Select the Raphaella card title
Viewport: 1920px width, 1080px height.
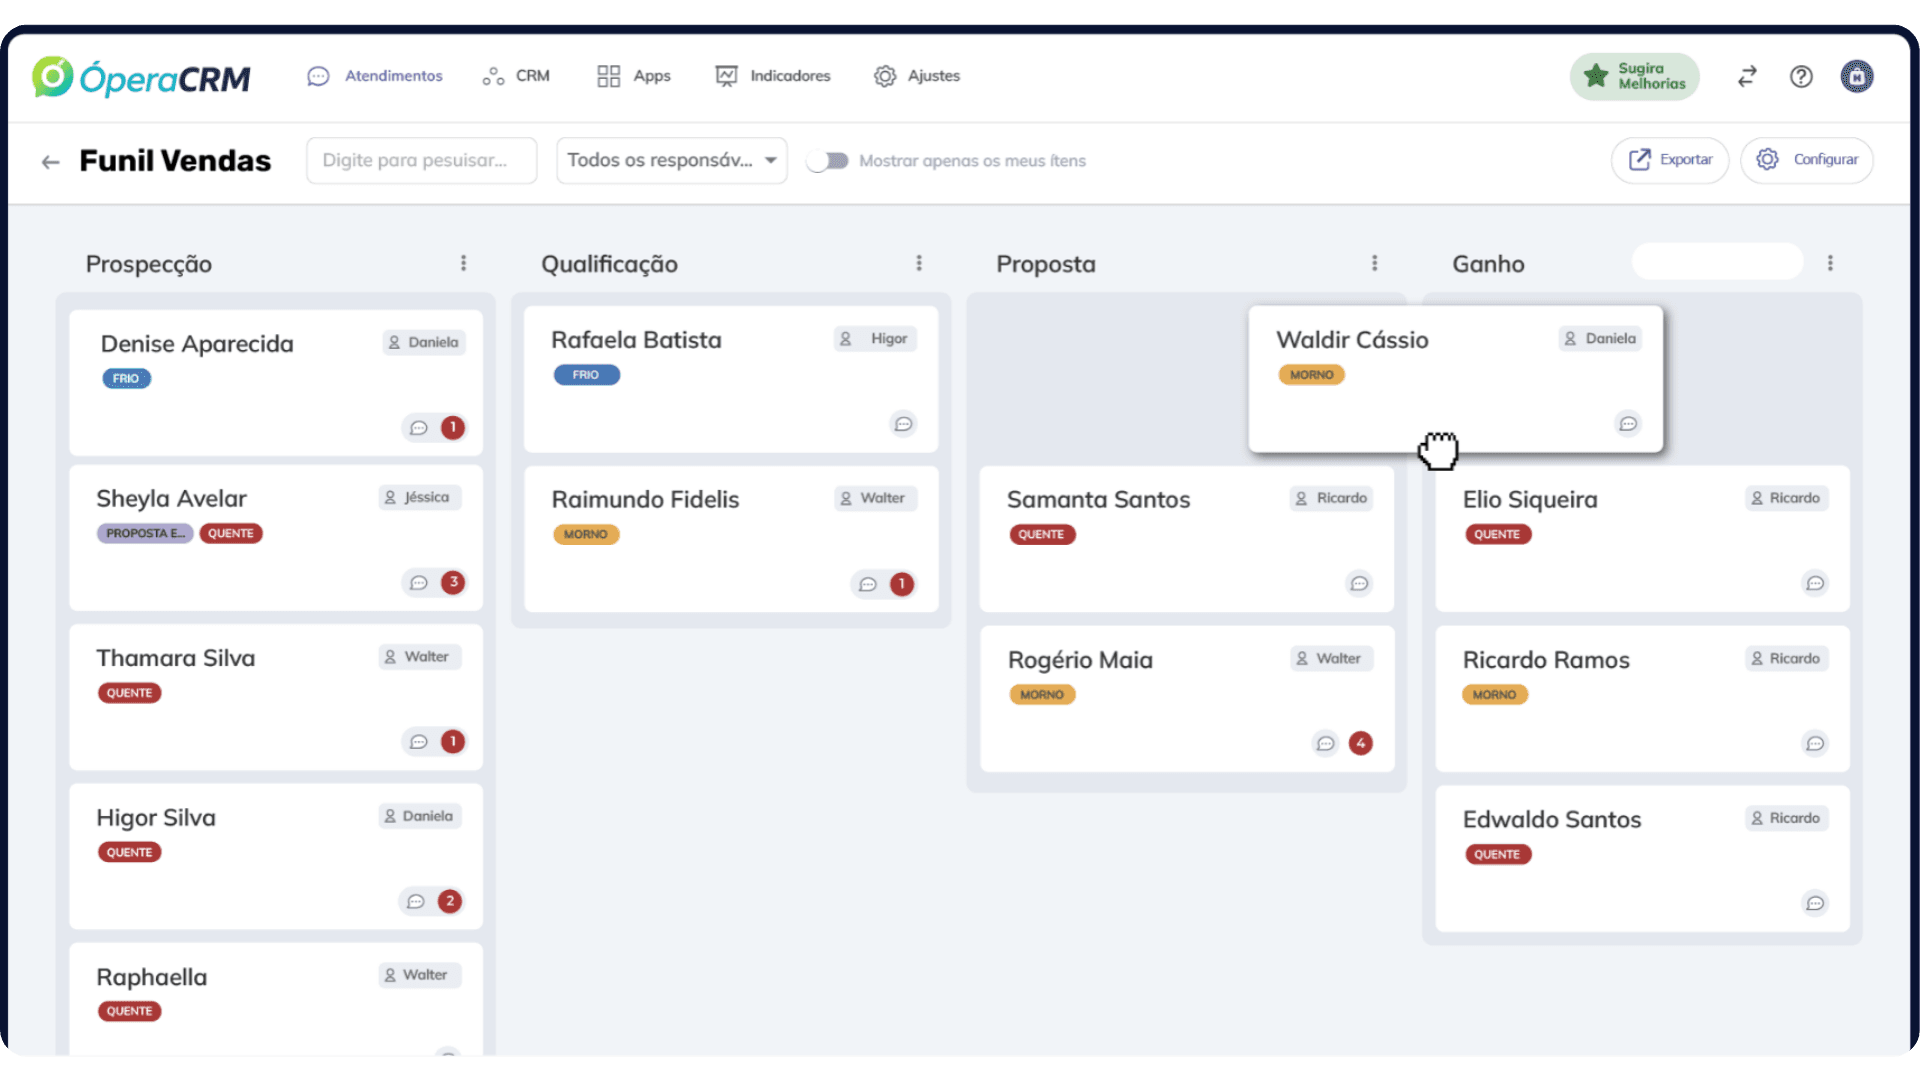point(152,978)
